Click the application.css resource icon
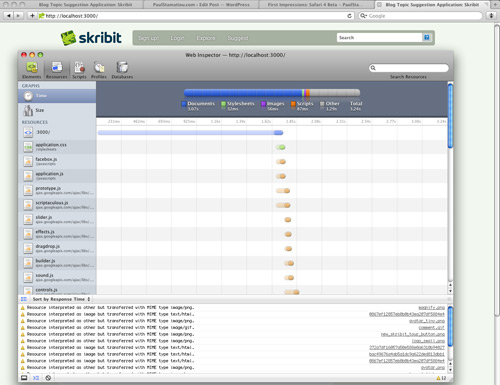Image resolution: width=500 pixels, height=385 pixels. [28, 147]
